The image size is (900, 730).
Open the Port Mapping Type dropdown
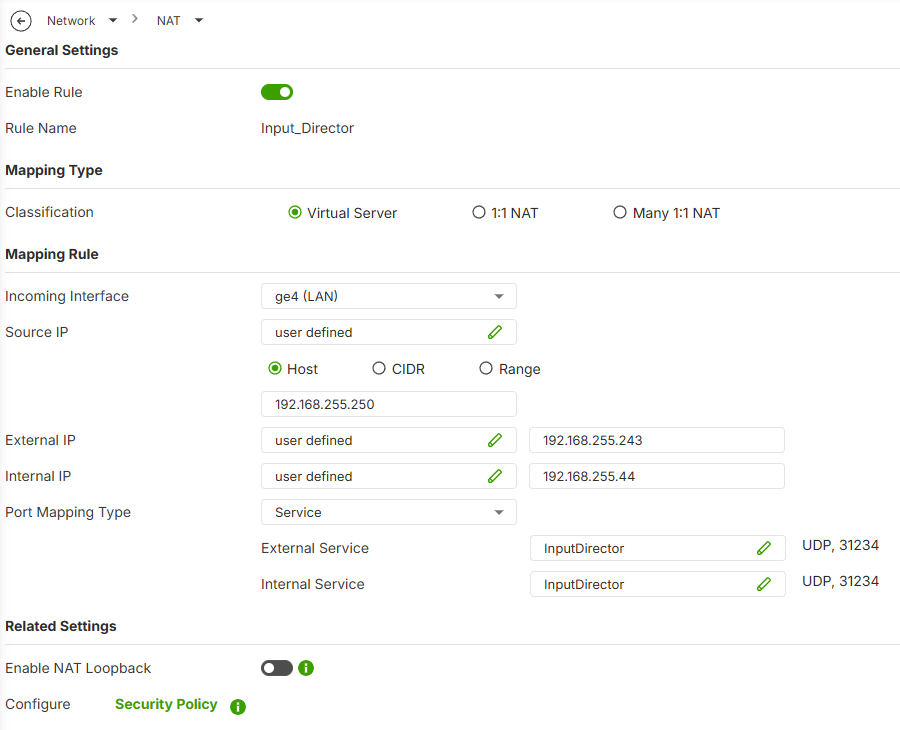[x=389, y=512]
